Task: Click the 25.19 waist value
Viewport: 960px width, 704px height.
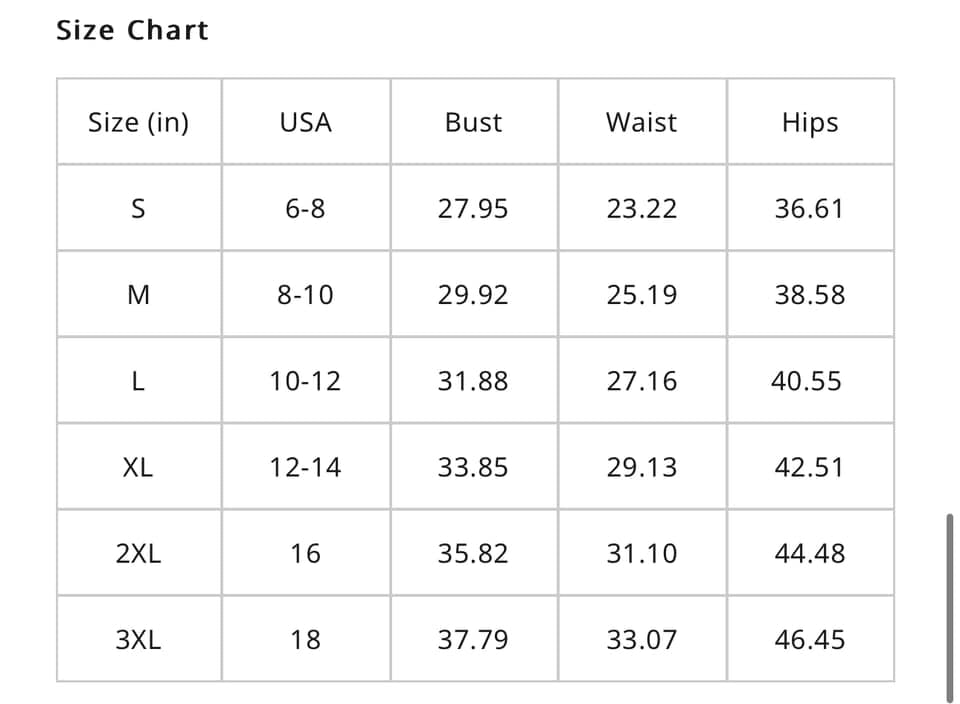Action: 642,294
